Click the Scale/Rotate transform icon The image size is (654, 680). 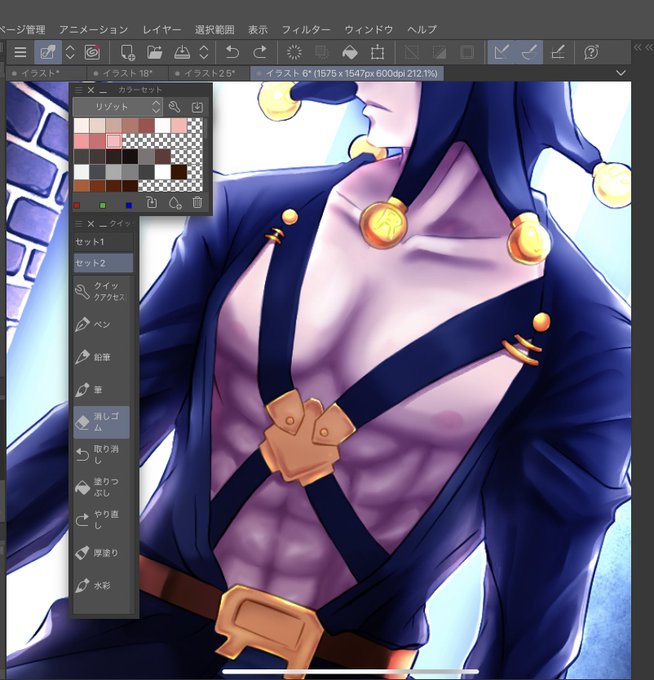pos(377,52)
